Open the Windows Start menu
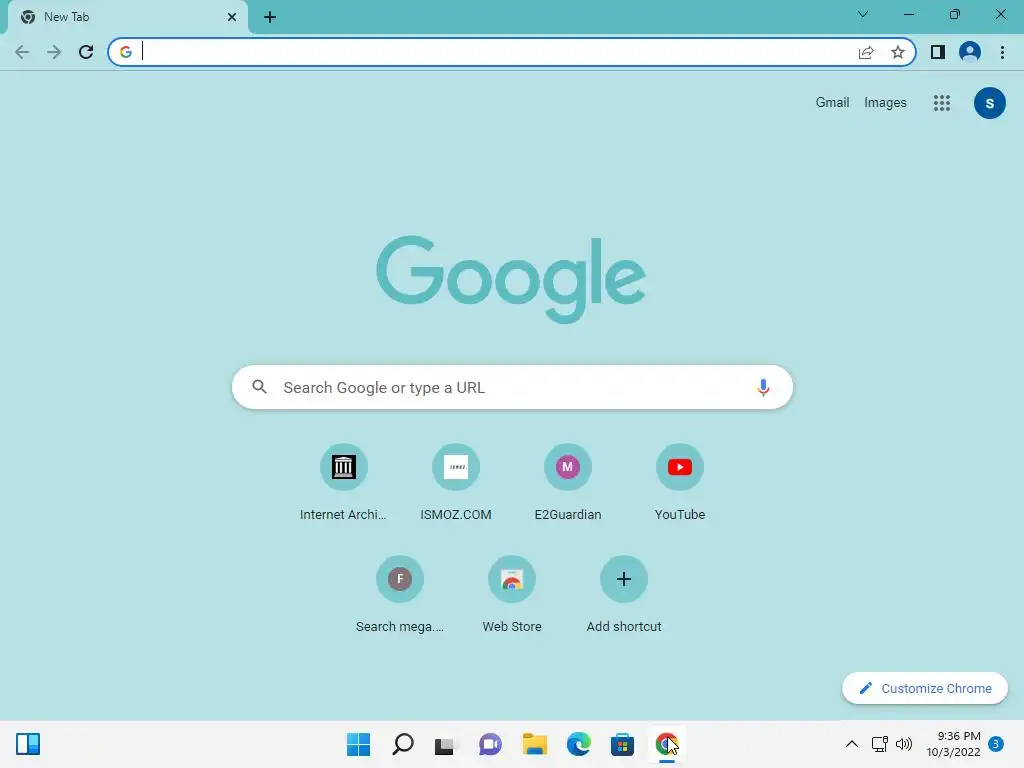This screenshot has height=768, width=1024. point(358,744)
